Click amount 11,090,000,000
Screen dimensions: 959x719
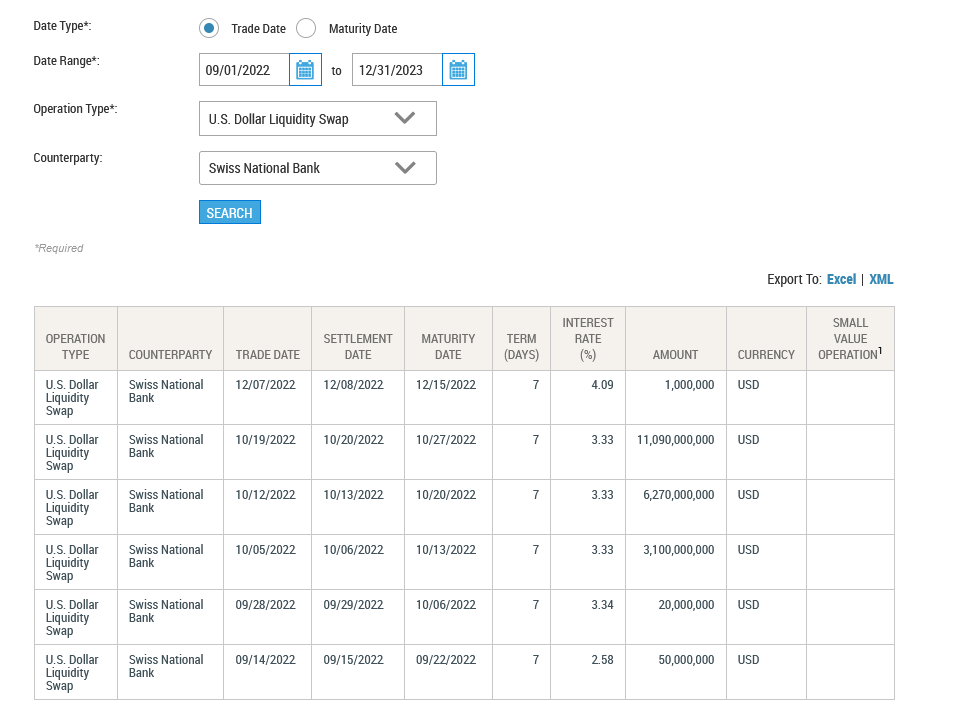676,440
